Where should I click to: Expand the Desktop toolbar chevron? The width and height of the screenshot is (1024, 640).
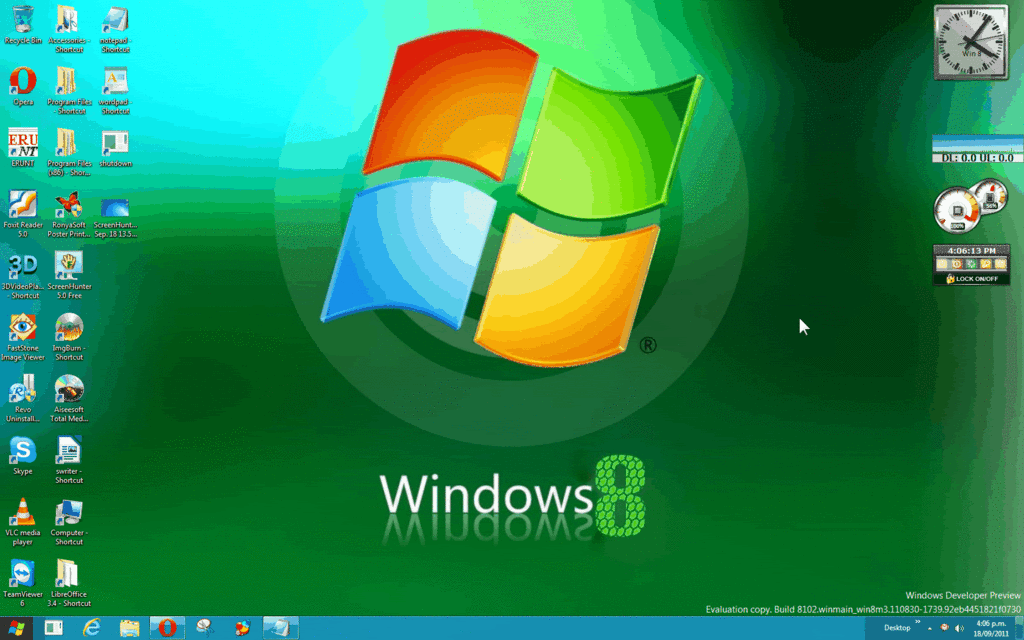(918, 623)
